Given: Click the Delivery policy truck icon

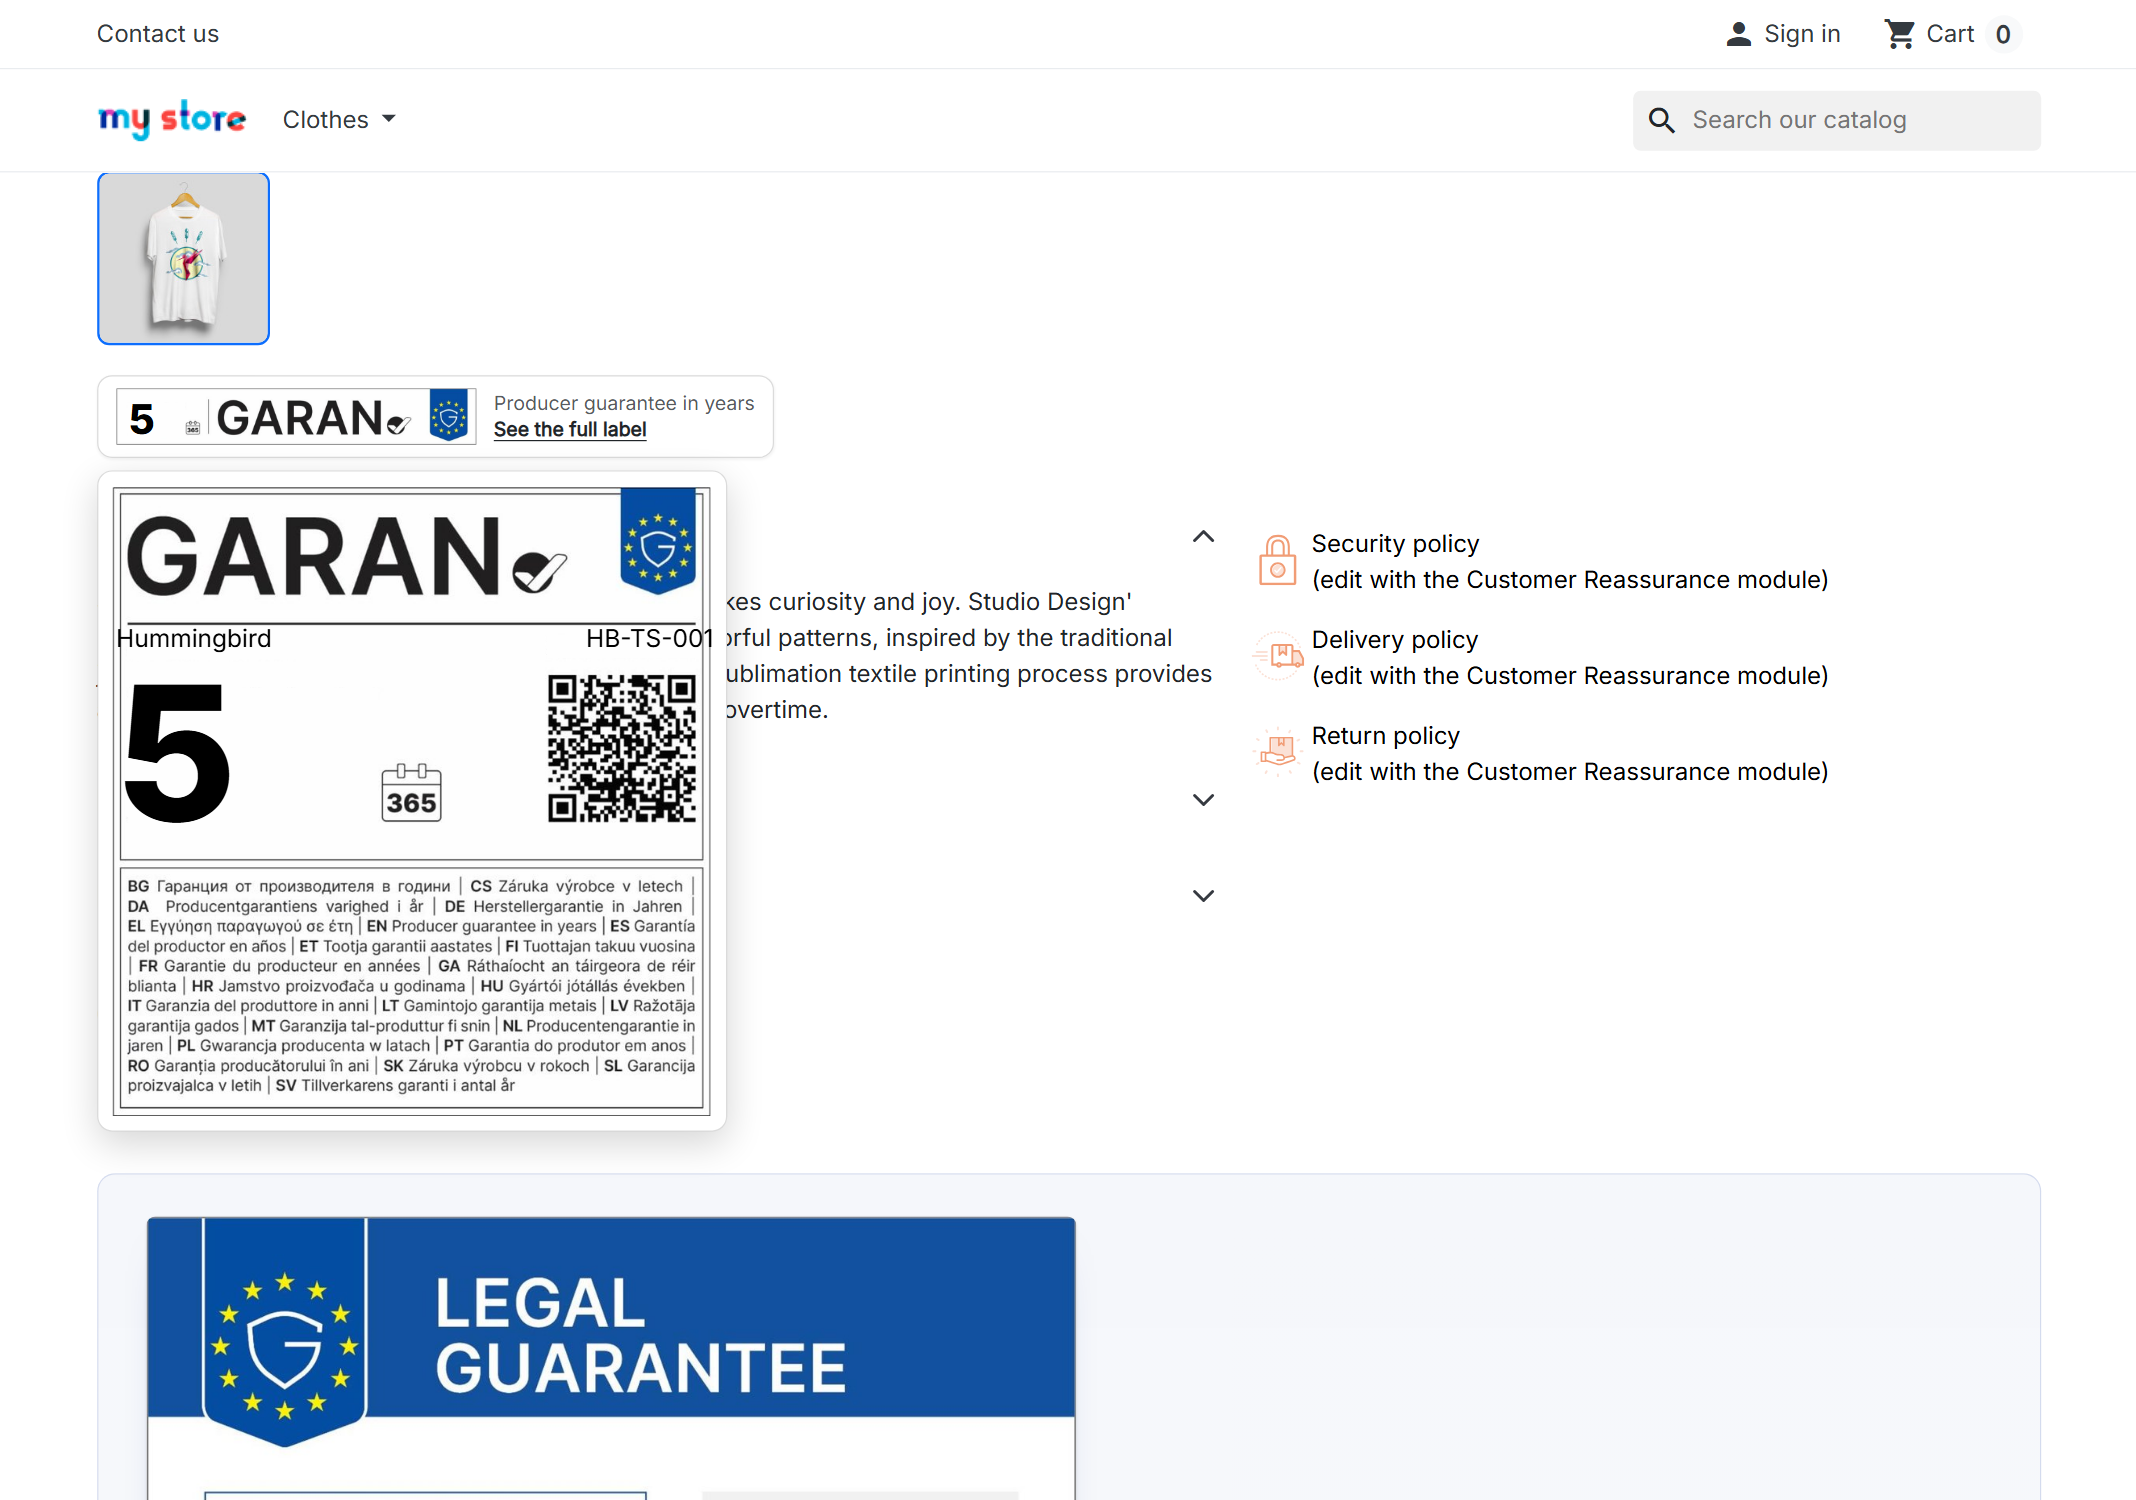Looking at the screenshot, I should tap(1279, 656).
